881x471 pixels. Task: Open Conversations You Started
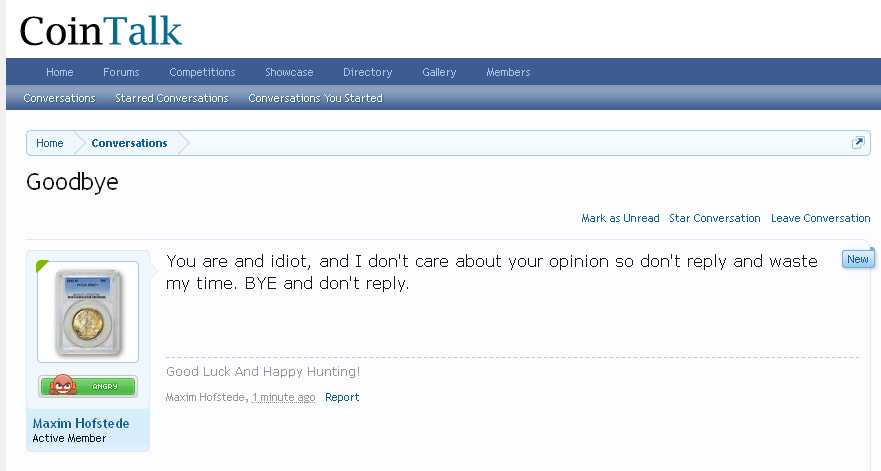[315, 98]
